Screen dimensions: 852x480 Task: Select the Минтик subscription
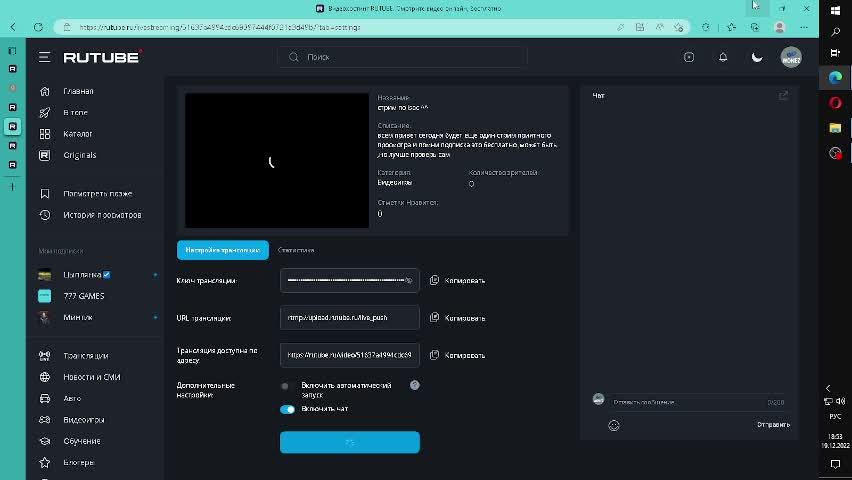click(x=78, y=317)
